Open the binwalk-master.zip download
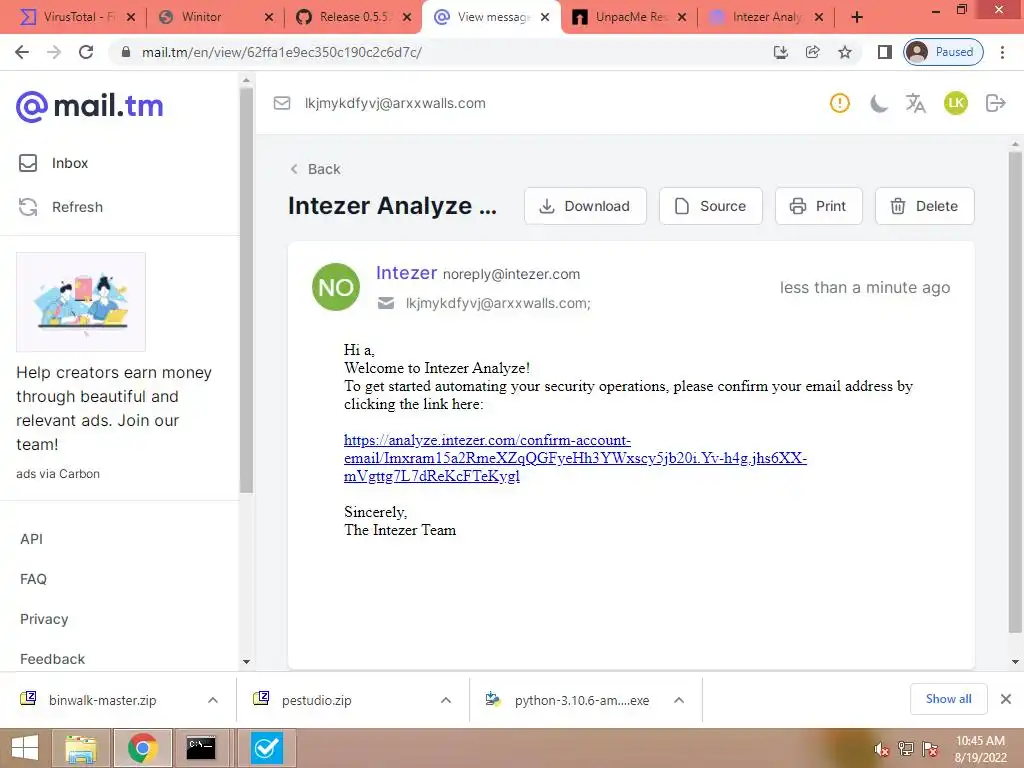Screen dimensions: 1024x768 pos(103,700)
